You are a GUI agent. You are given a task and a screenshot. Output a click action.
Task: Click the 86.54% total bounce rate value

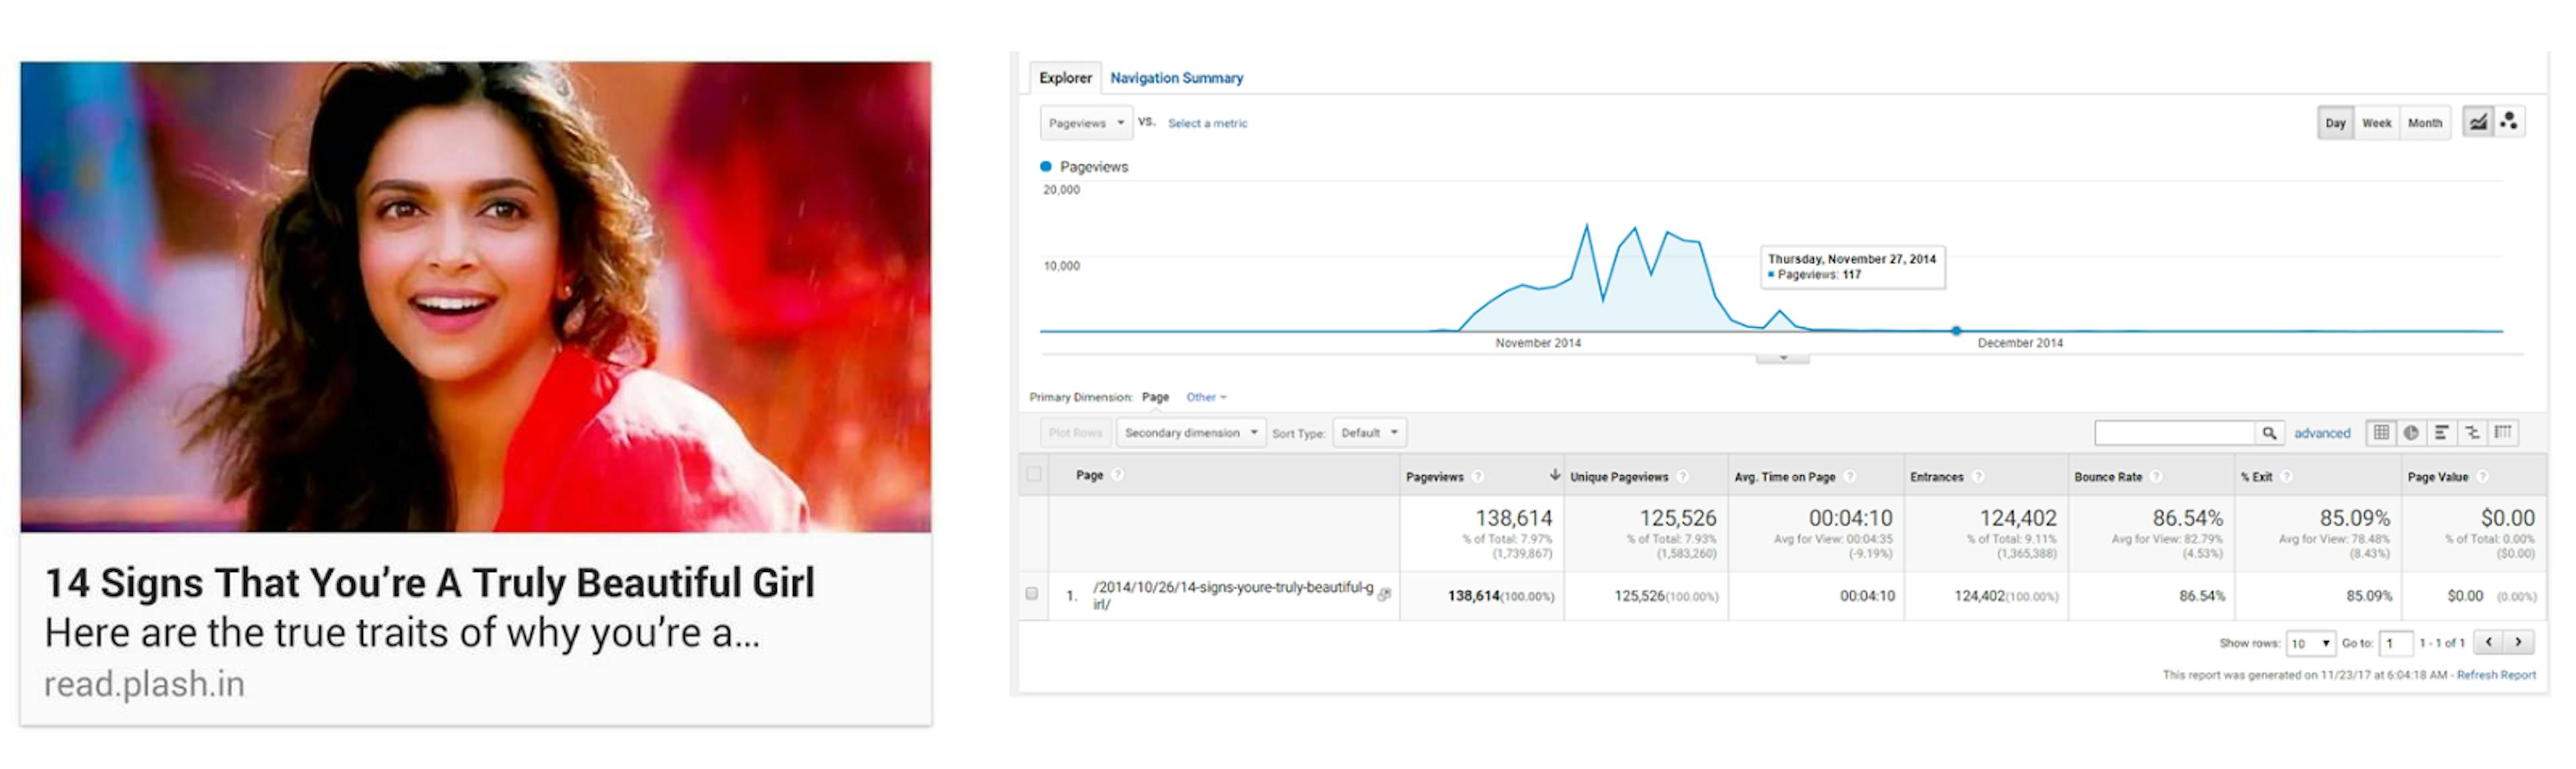(2187, 518)
